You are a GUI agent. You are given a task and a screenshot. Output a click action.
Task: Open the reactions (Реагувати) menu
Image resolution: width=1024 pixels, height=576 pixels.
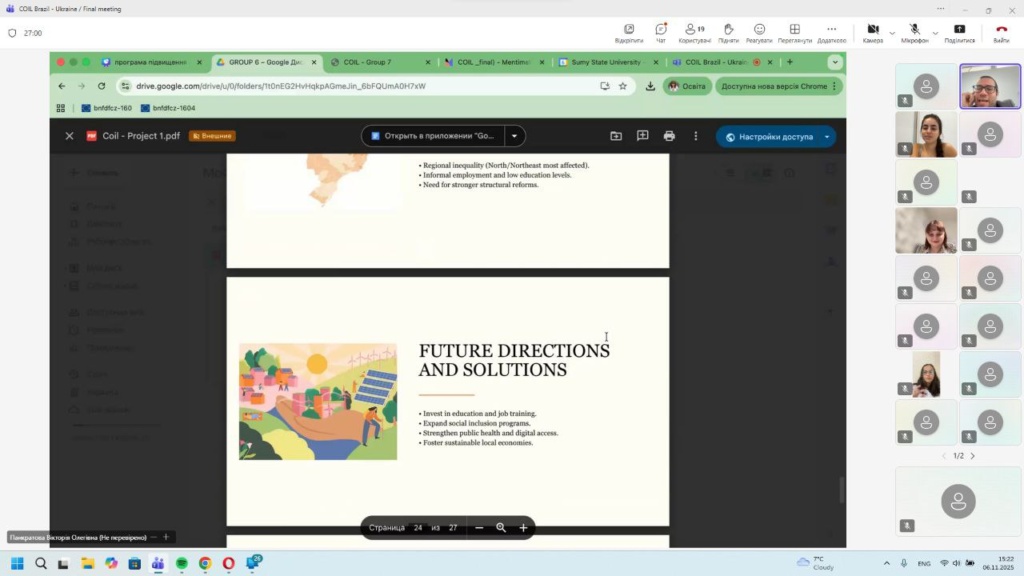point(759,32)
